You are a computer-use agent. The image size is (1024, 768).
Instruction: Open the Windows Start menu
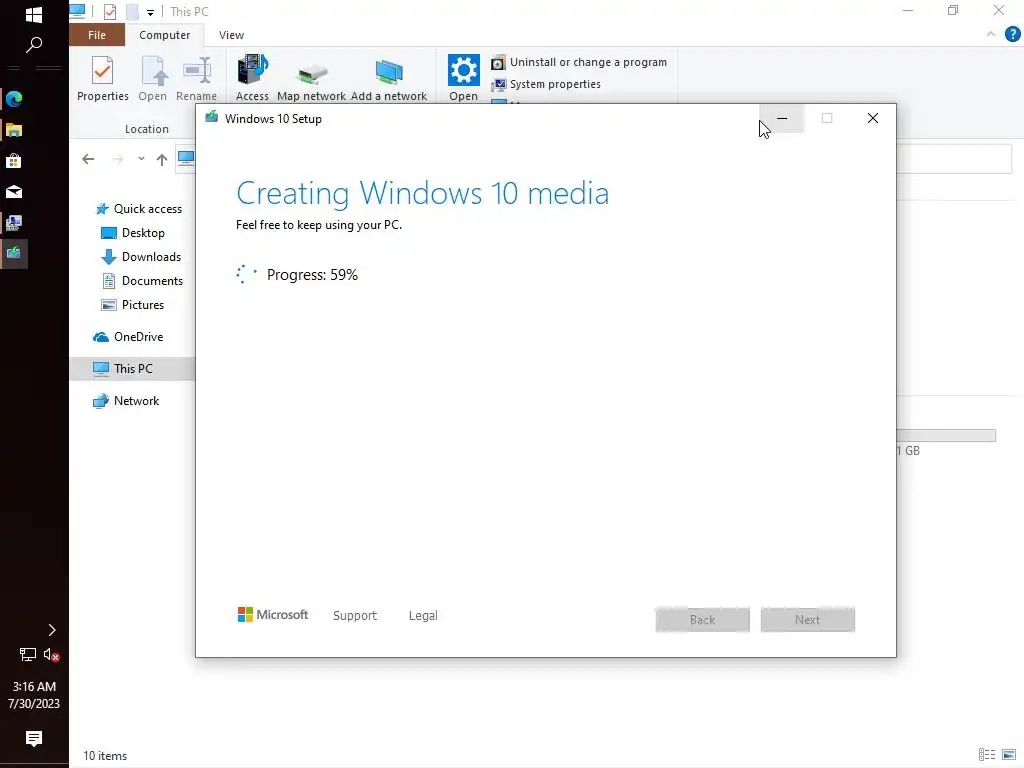[33, 14]
